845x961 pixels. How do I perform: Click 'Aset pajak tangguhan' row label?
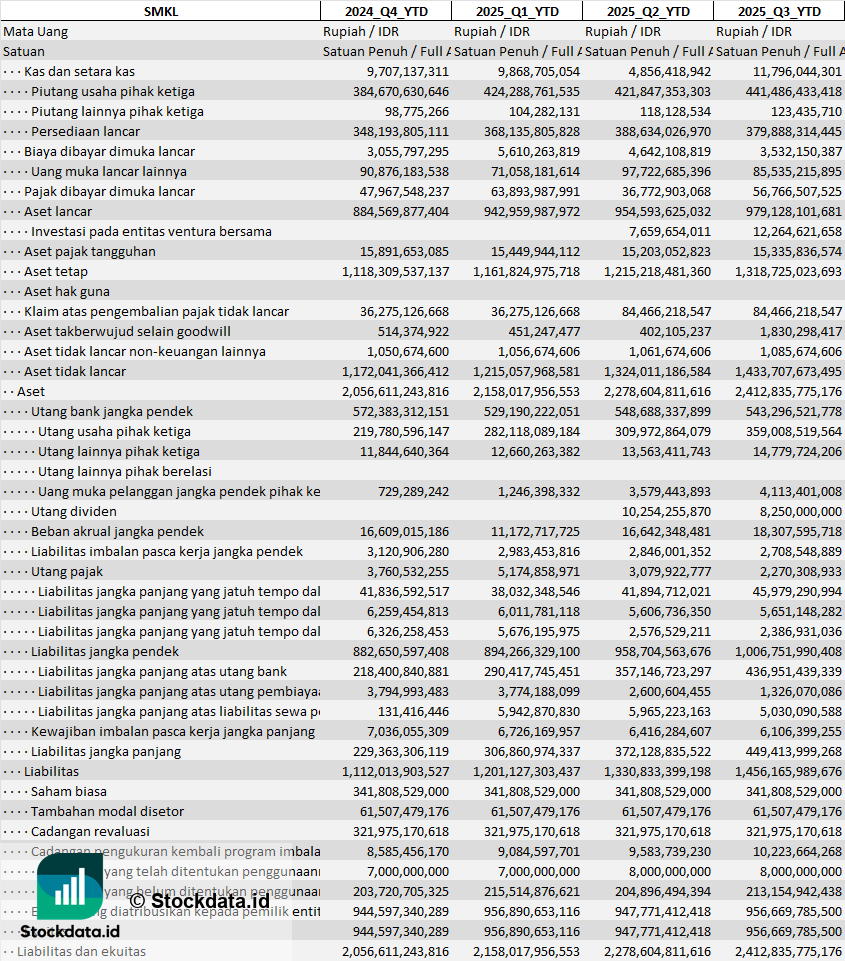tap(90, 251)
